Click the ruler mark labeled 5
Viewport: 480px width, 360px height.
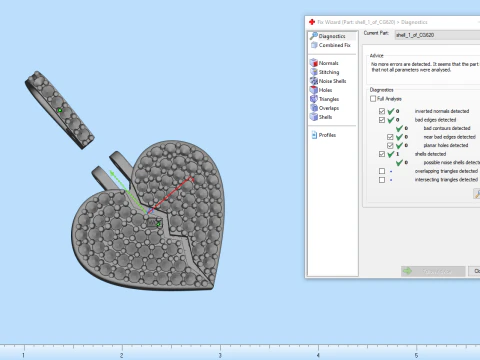pyautogui.click(x=416, y=355)
